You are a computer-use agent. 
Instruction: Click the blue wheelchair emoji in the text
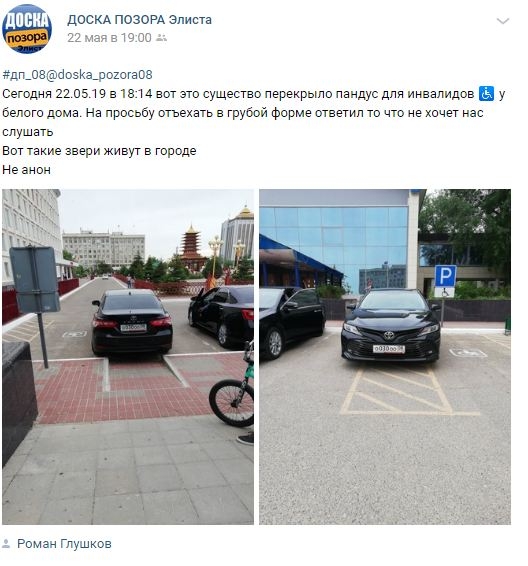pos(486,93)
